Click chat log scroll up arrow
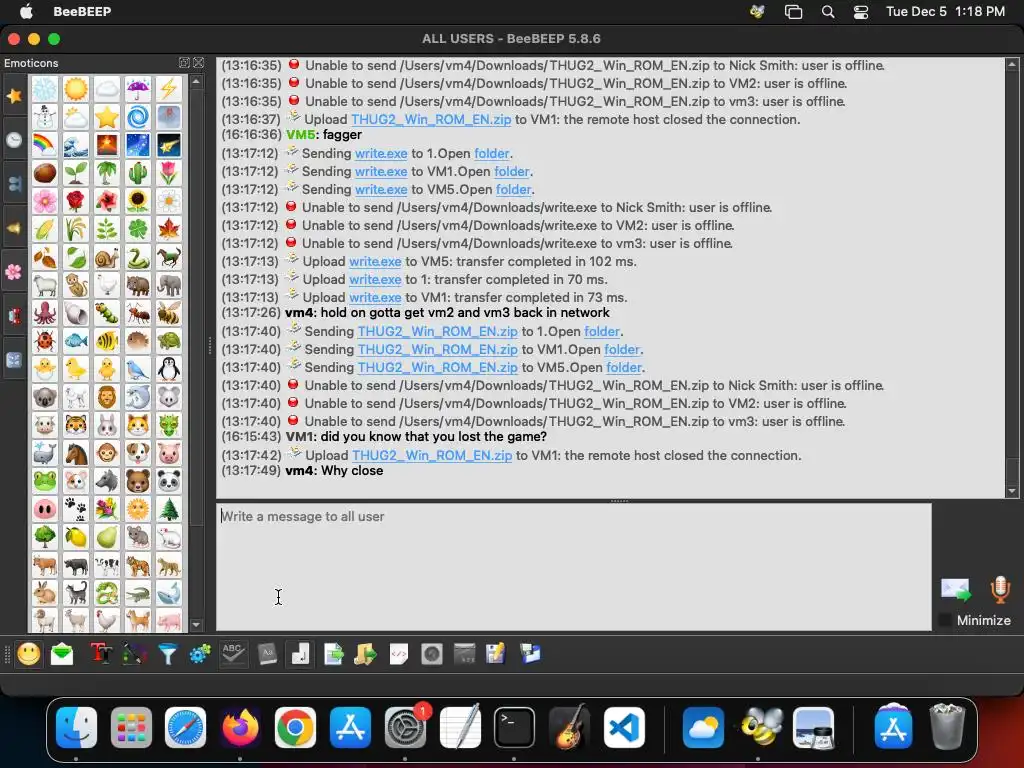The height and width of the screenshot is (768, 1024). click(x=1012, y=64)
